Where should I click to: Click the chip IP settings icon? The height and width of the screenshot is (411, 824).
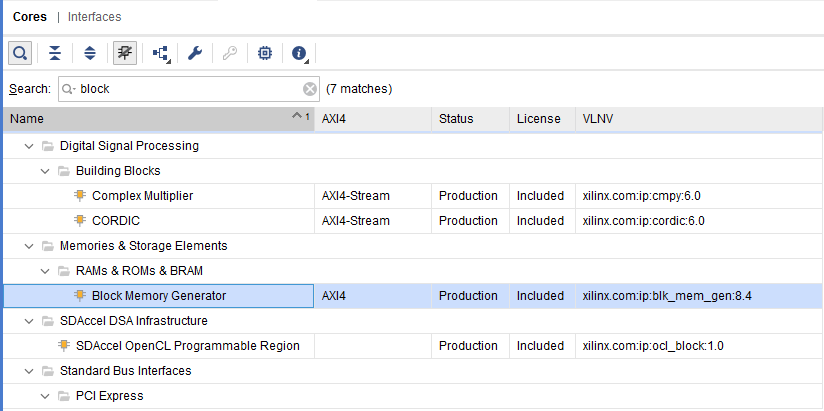264,52
